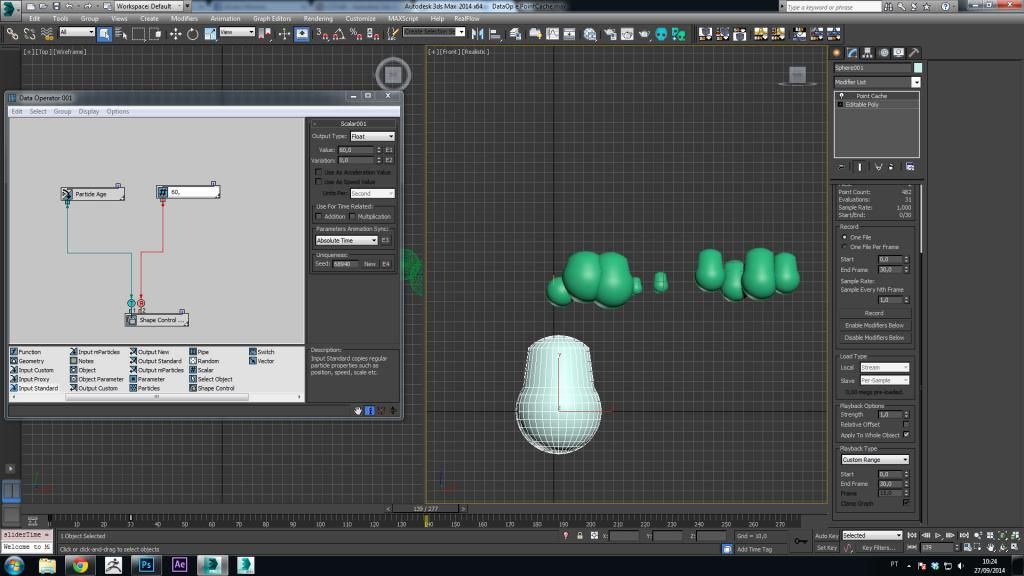1024x576 pixels.
Task: Open the Graph Editors menu
Action: pos(271,18)
